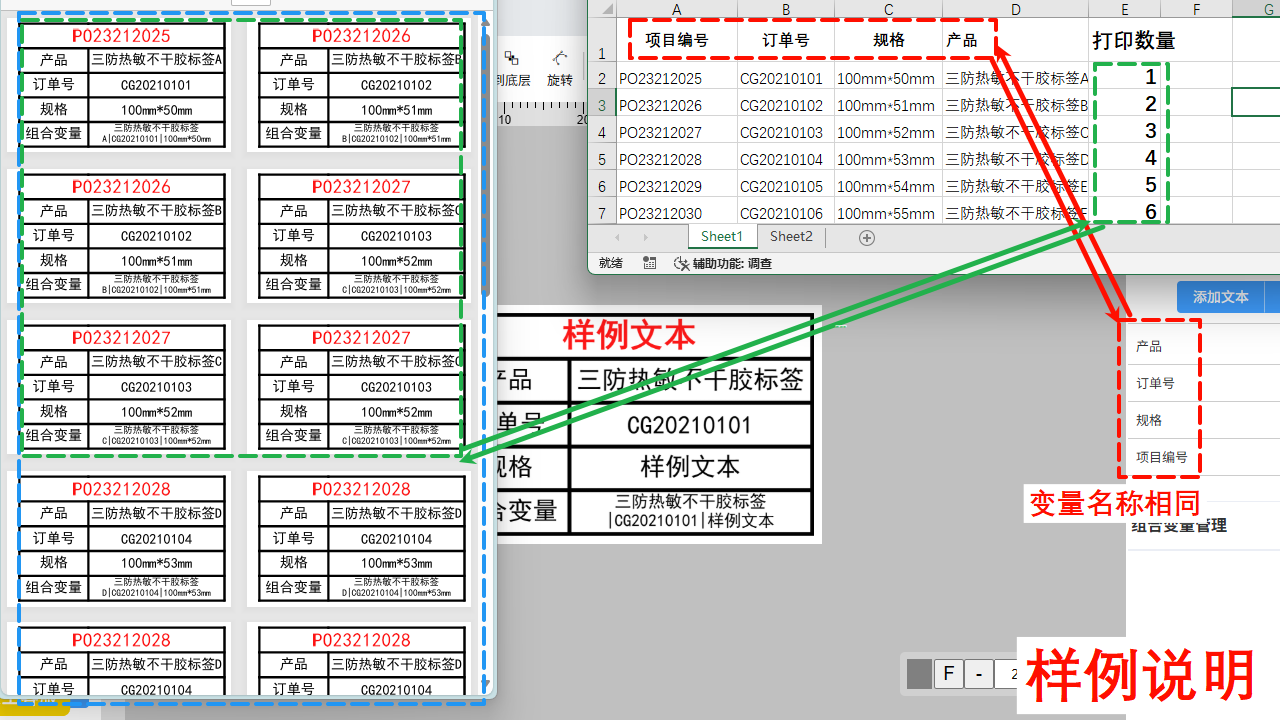Click the 订单号 header cell in Excel
The image size is (1280, 720).
tap(786, 41)
